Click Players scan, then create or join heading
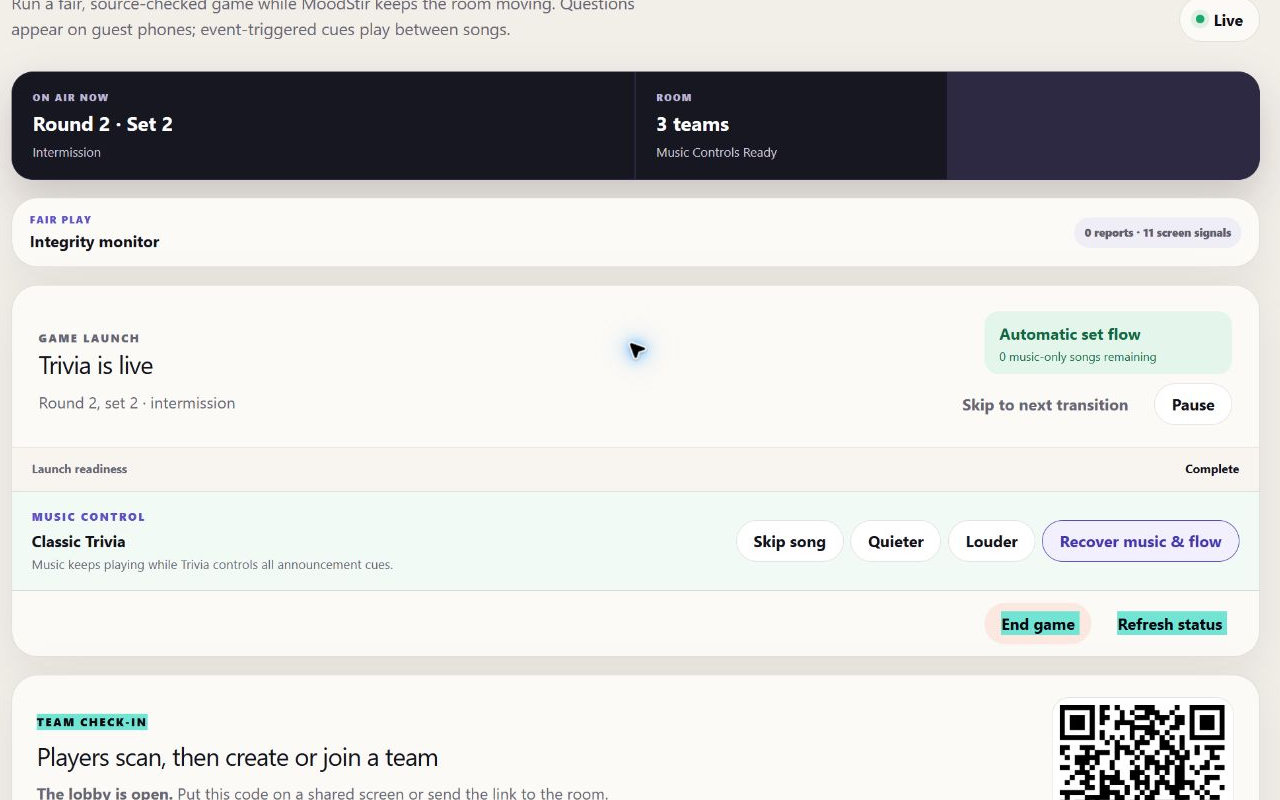 [238, 758]
